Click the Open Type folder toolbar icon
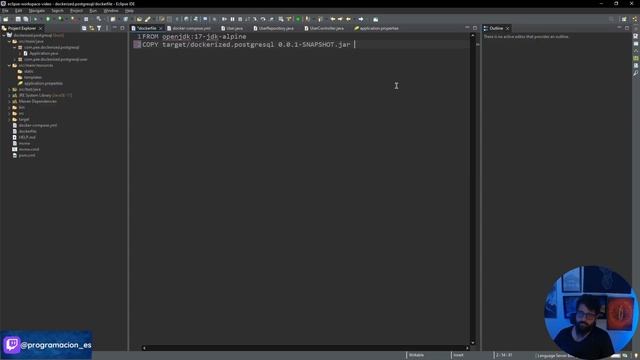Image resolution: width=640 pixels, height=360 pixels. point(140,19)
